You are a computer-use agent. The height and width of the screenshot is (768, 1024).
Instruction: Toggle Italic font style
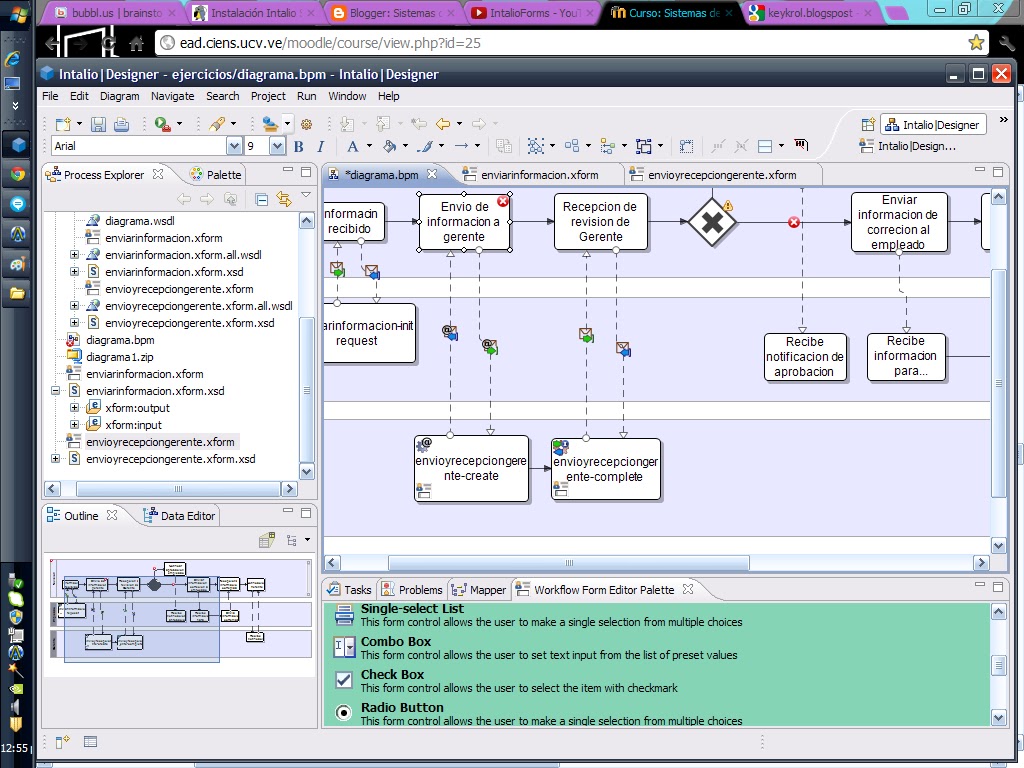320,146
